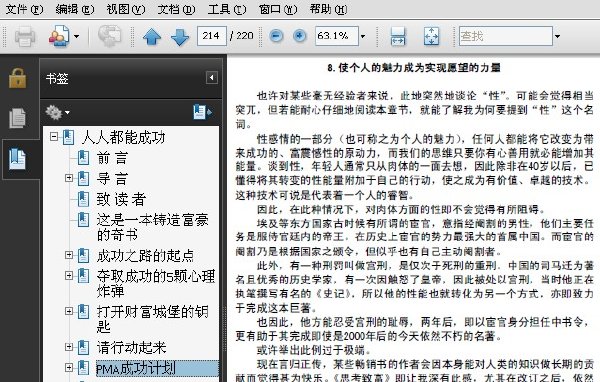600x382 pixels.
Task: Expand the 打开财富城堡的钥匙 node
Action: 69,311
